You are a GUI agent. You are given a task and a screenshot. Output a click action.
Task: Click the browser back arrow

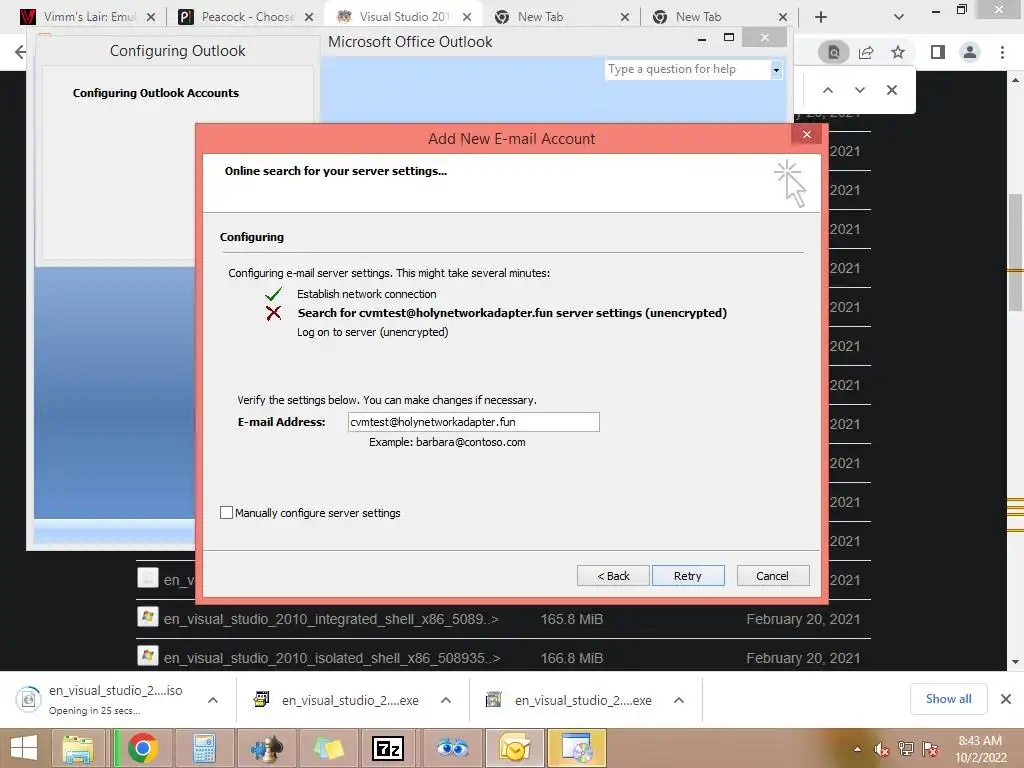[20, 52]
